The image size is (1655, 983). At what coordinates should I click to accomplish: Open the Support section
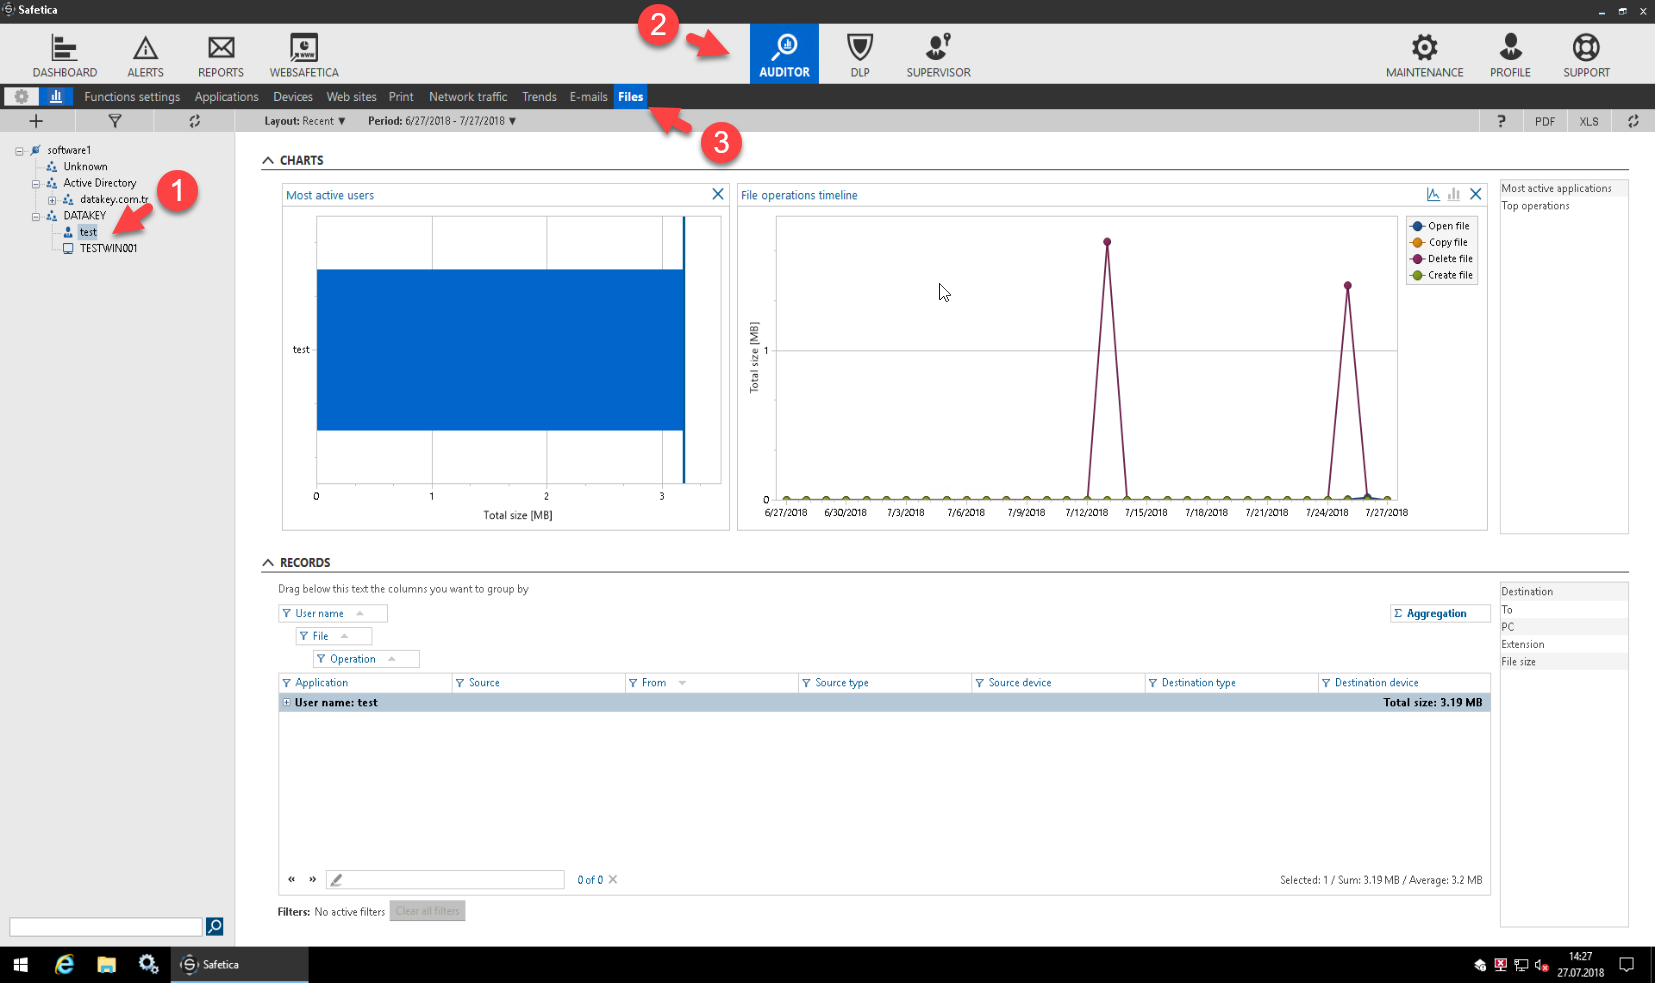pyautogui.click(x=1586, y=55)
